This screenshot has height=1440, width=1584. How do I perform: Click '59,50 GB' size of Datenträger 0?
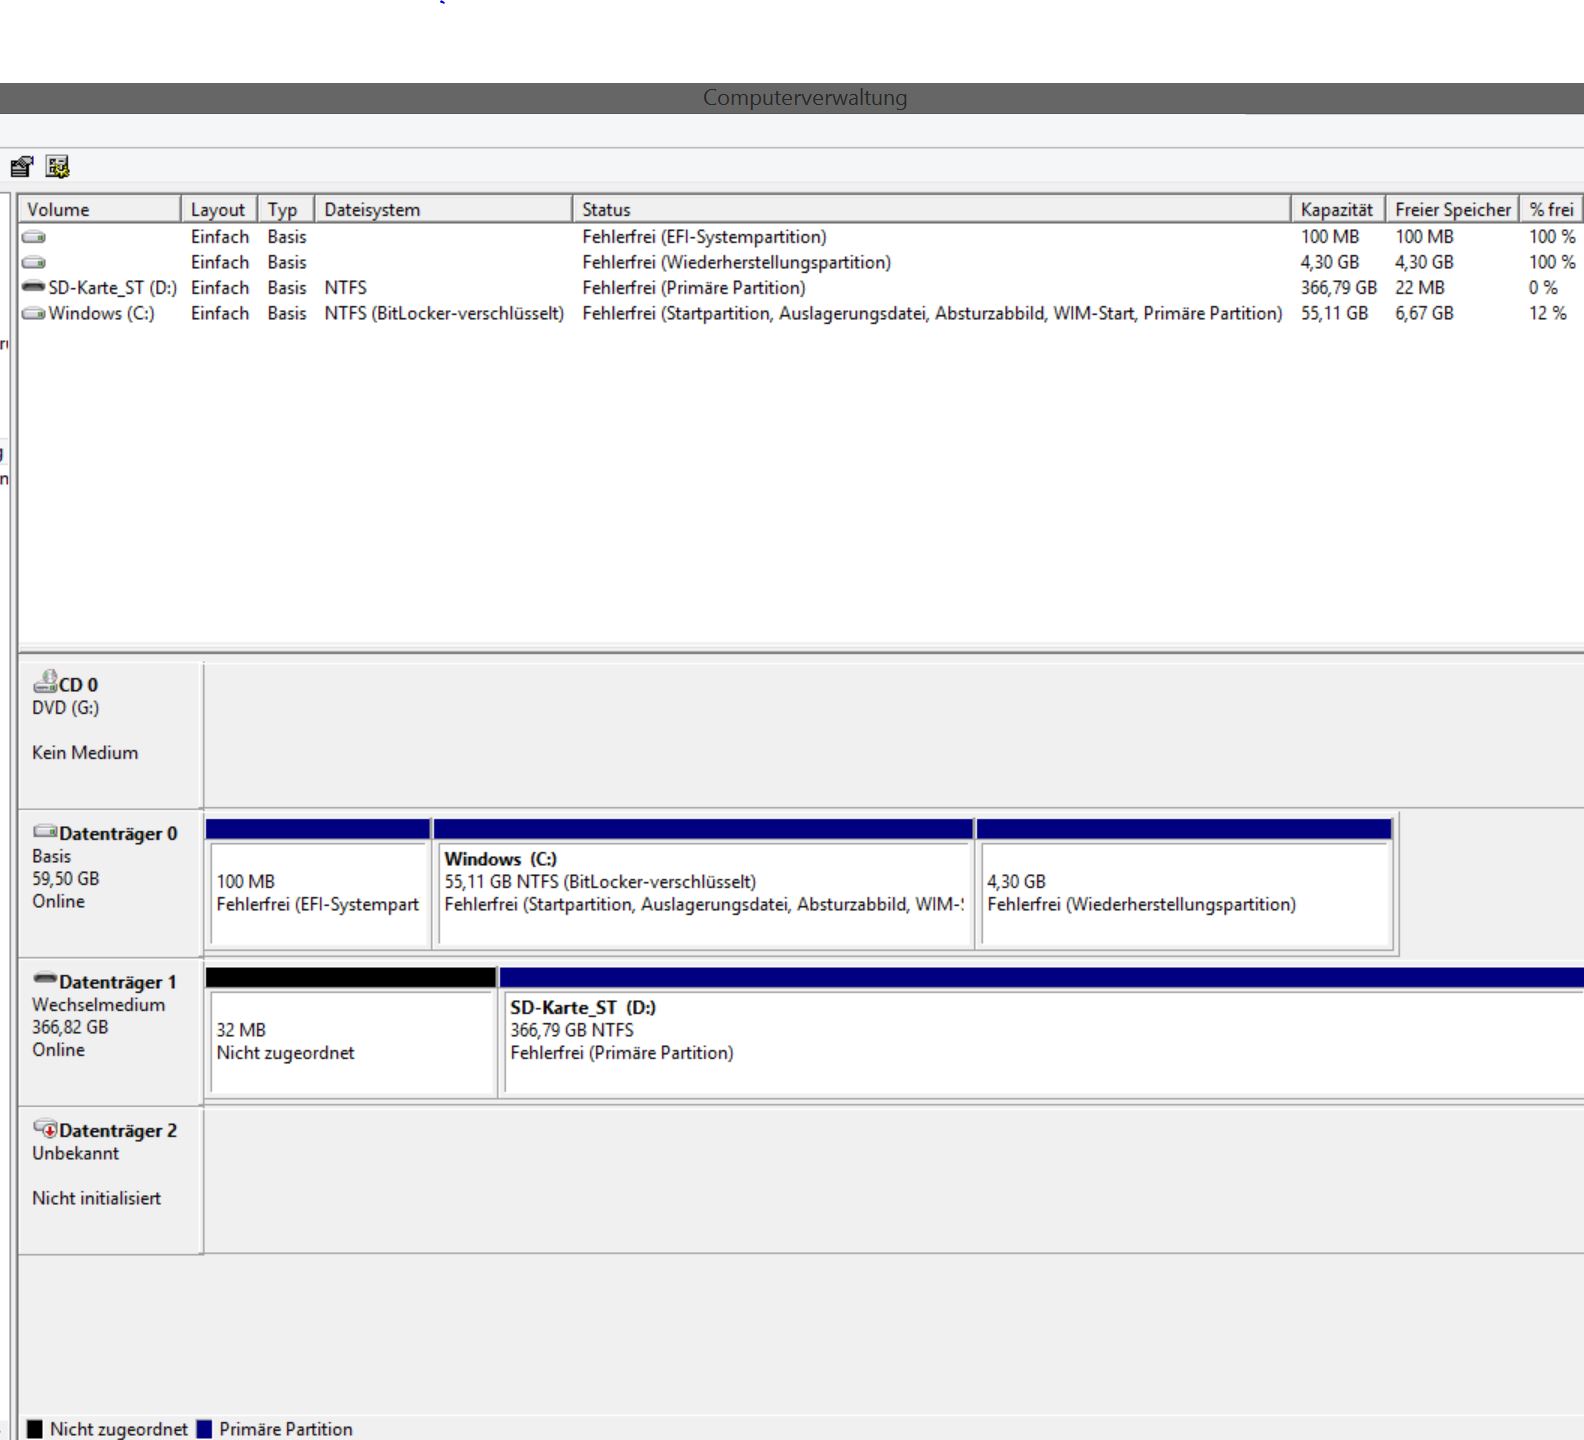65,879
